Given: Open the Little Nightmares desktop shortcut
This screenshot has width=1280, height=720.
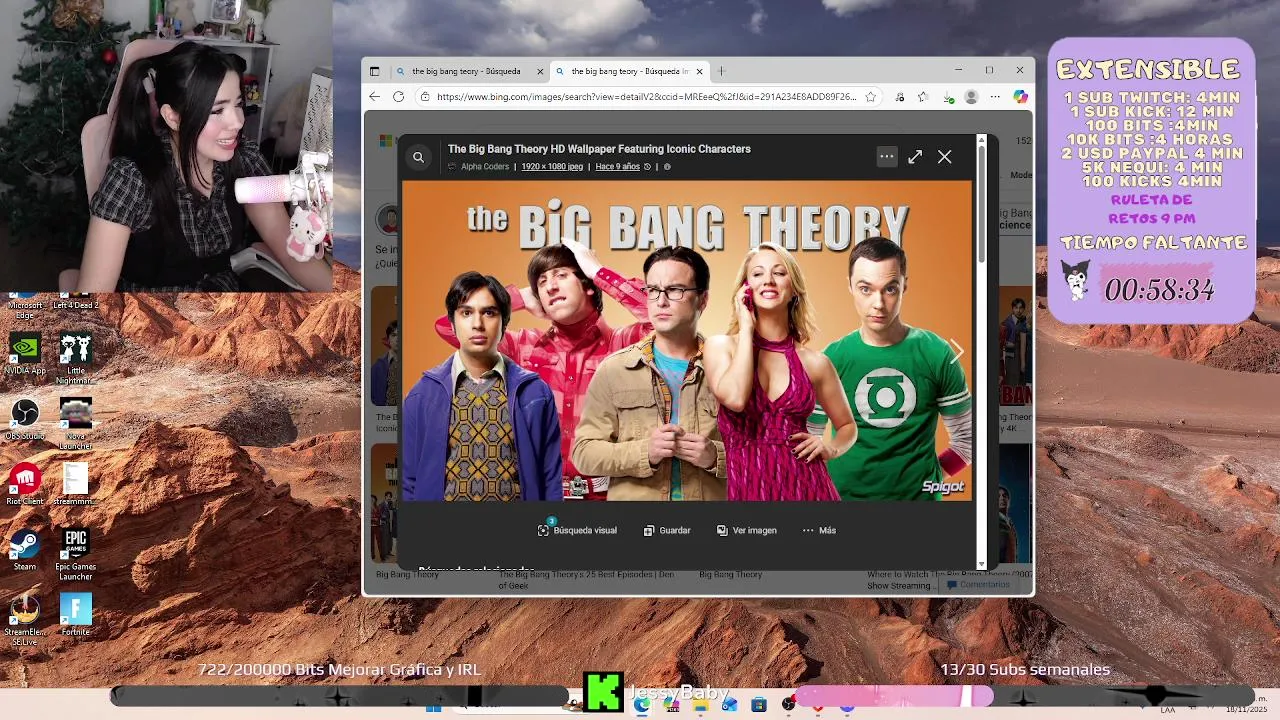Looking at the screenshot, I should coord(75,358).
